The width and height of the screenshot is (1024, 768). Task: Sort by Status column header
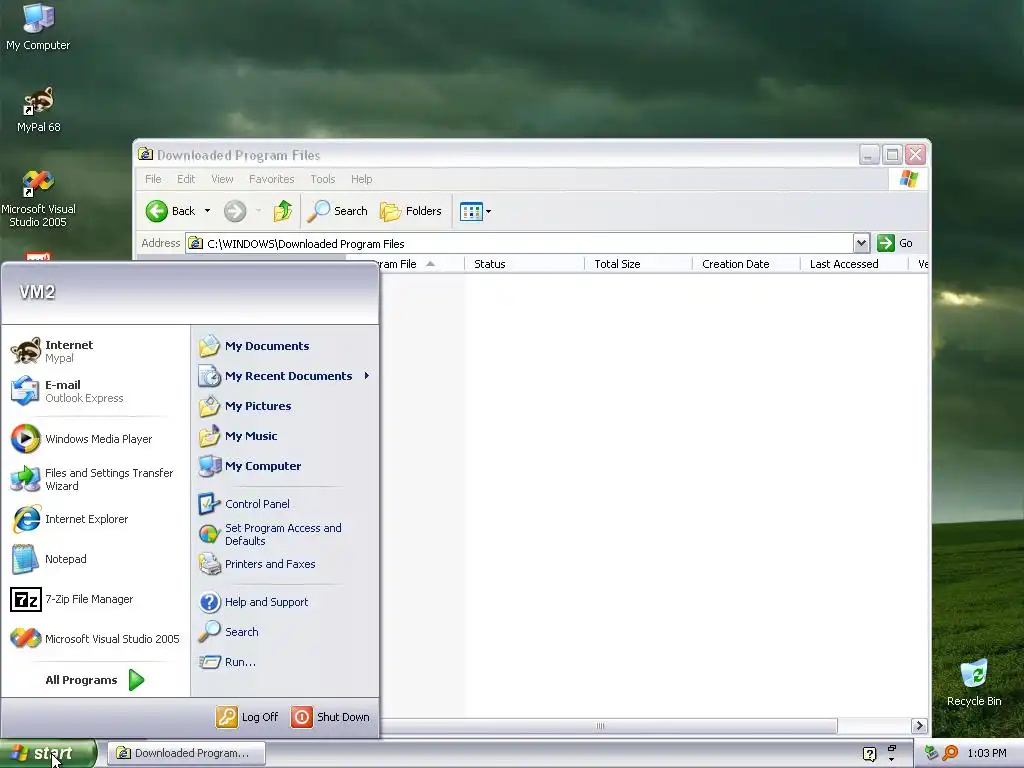click(x=524, y=264)
